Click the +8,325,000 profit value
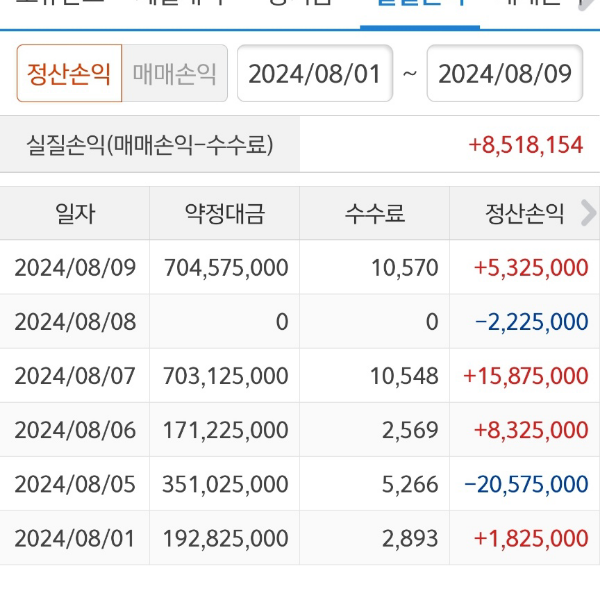Screen dimensions: 600x600 (x=530, y=430)
